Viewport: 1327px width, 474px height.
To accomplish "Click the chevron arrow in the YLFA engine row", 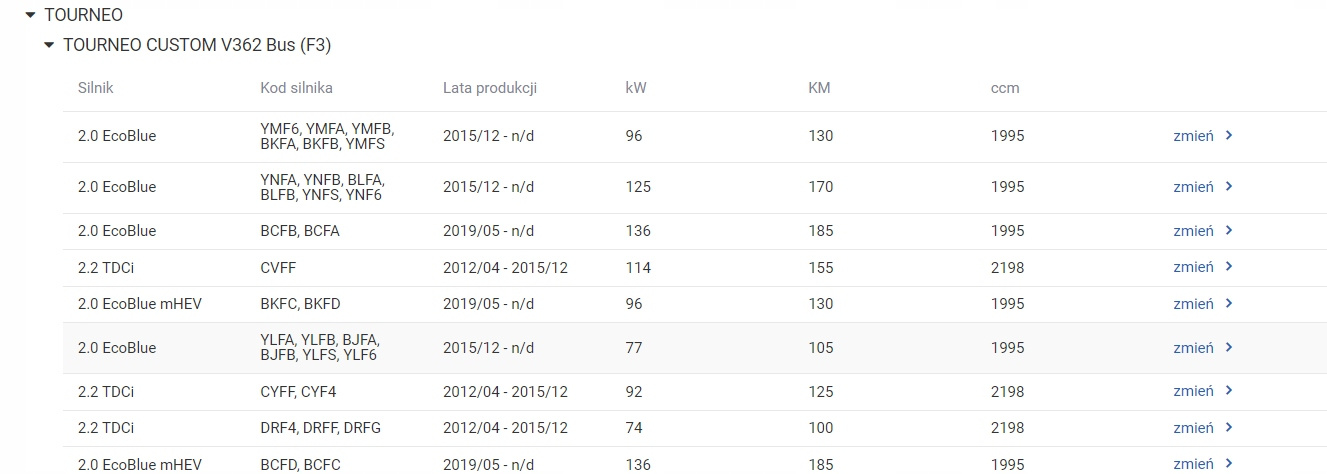I will tap(1229, 348).
